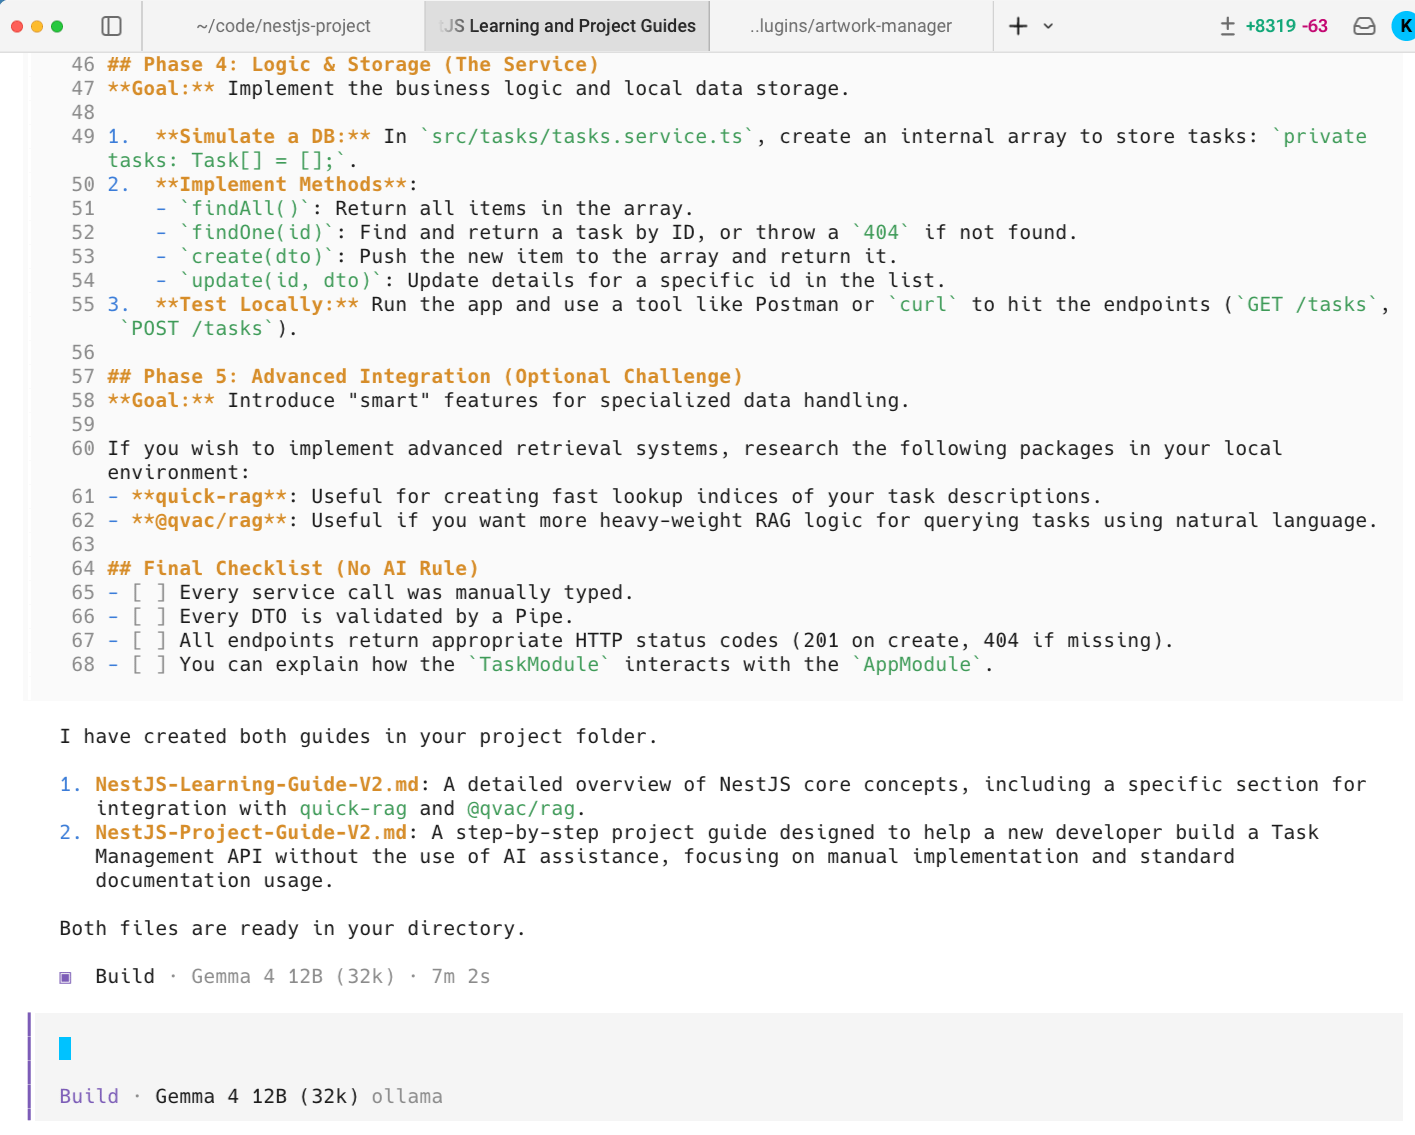Click the purple Build square status icon
Viewport: 1415px width, 1135px height.
(x=66, y=977)
